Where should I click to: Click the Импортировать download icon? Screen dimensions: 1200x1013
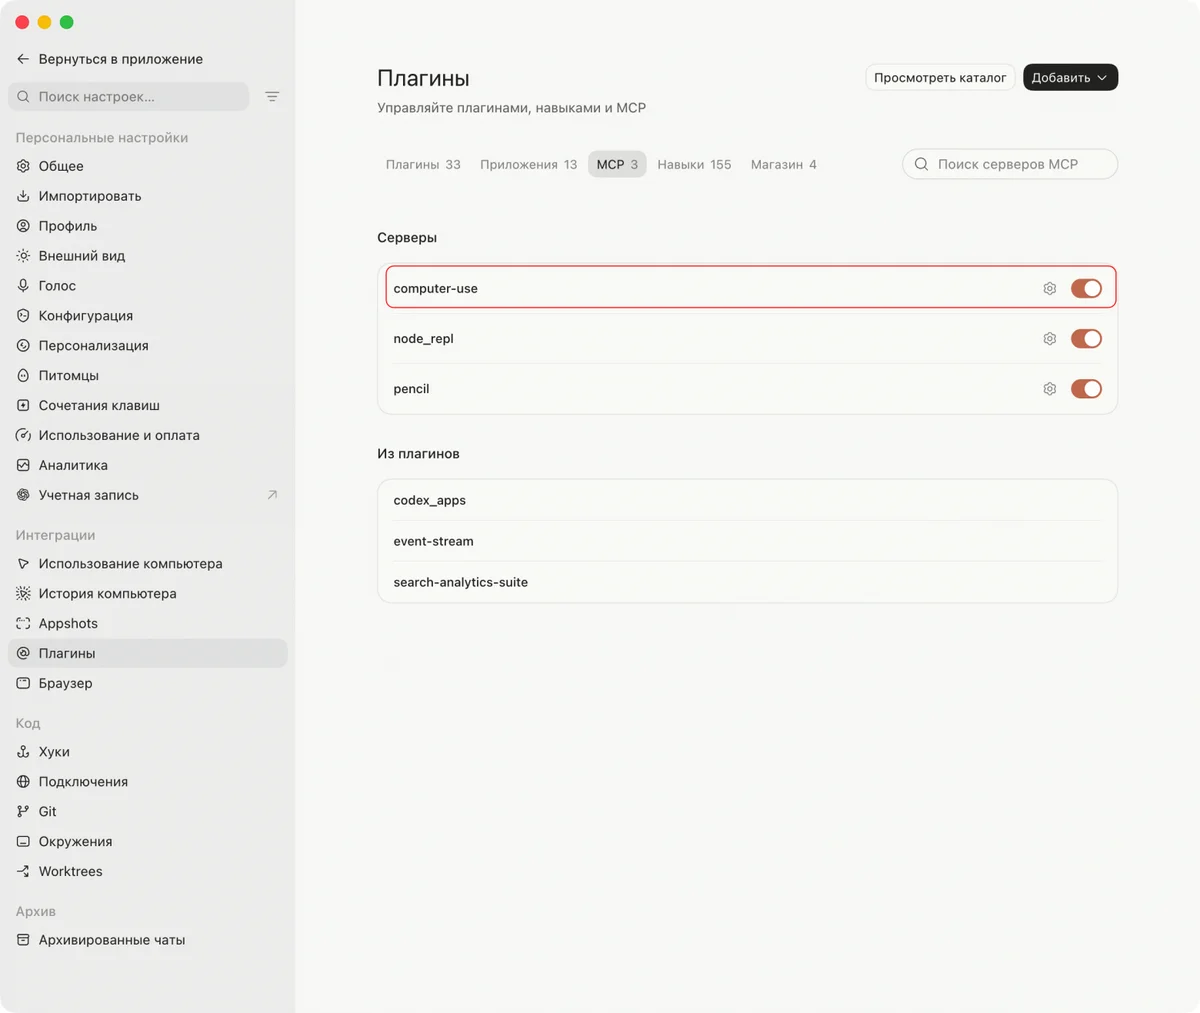click(x=23, y=196)
